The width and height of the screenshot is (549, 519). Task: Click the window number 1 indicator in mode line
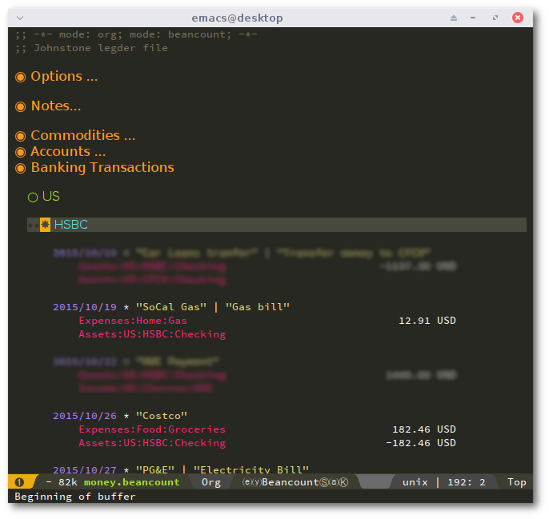tap(19, 482)
